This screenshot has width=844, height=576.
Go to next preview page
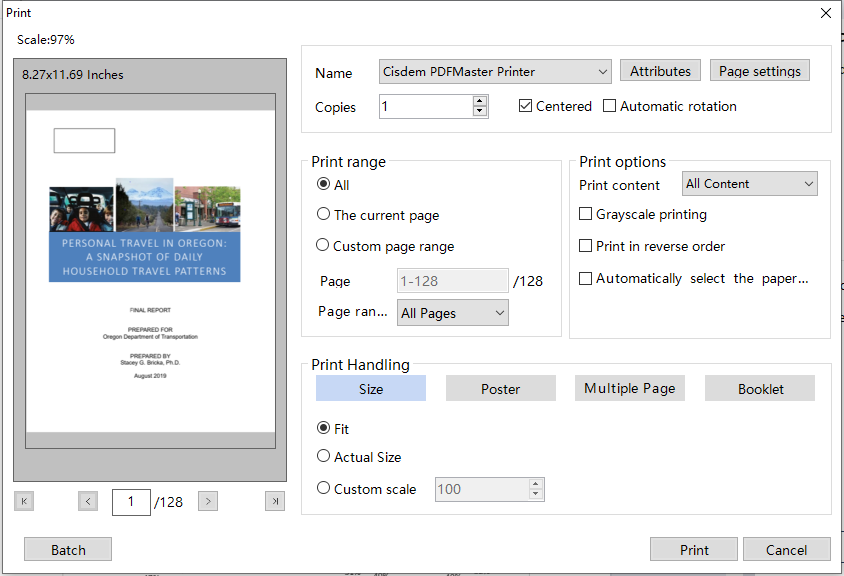[x=208, y=501]
